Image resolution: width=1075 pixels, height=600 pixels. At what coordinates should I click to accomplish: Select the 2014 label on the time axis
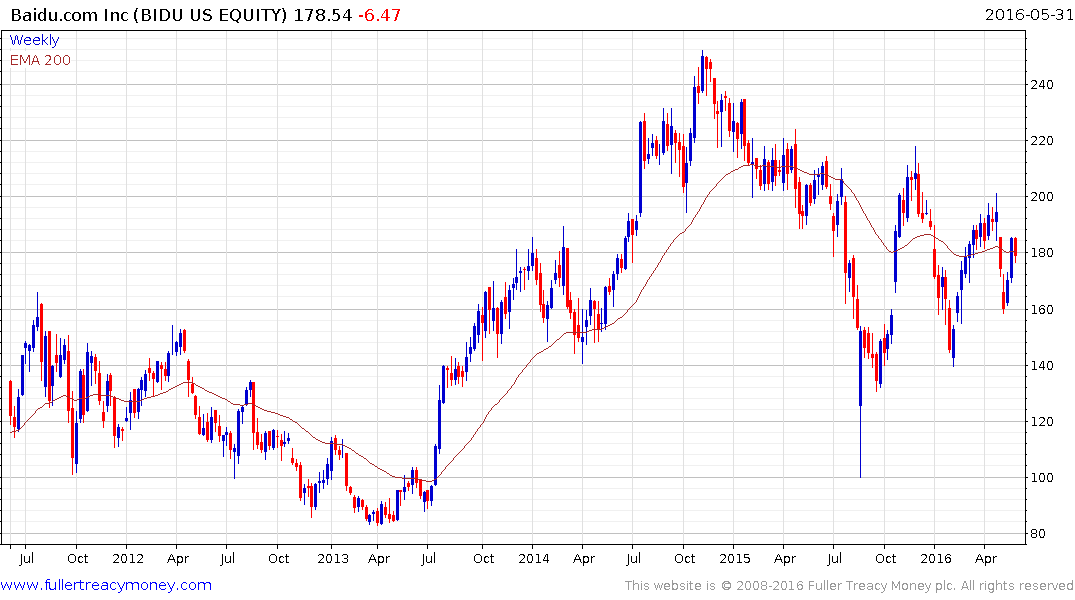point(534,558)
